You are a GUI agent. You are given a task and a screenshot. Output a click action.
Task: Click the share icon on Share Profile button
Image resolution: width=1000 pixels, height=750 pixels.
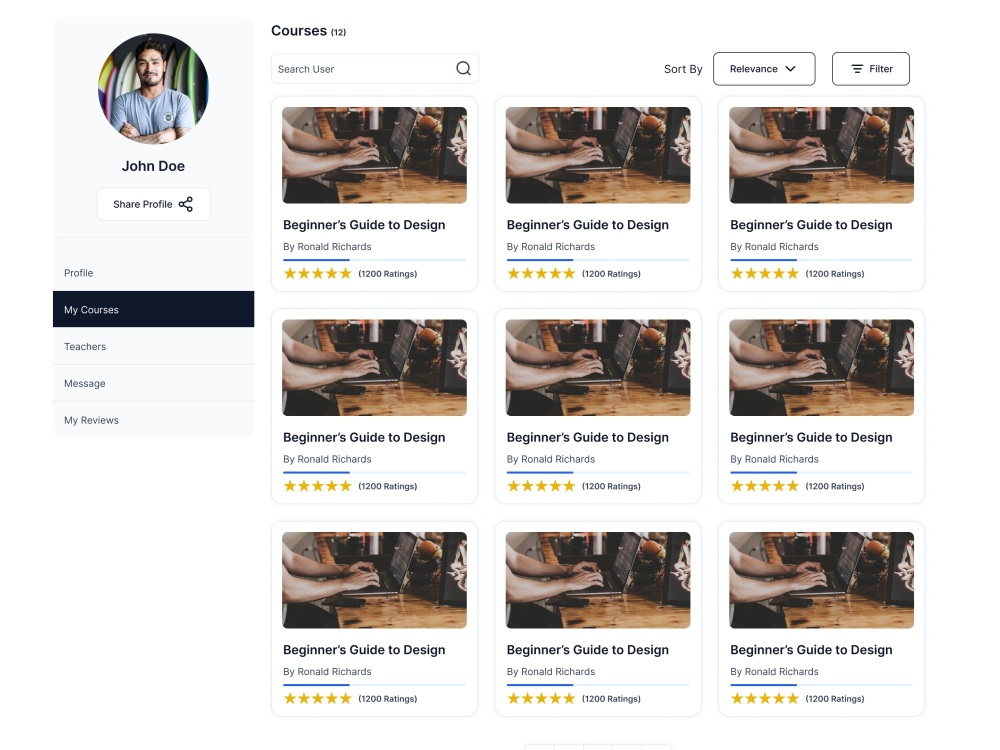click(x=186, y=203)
